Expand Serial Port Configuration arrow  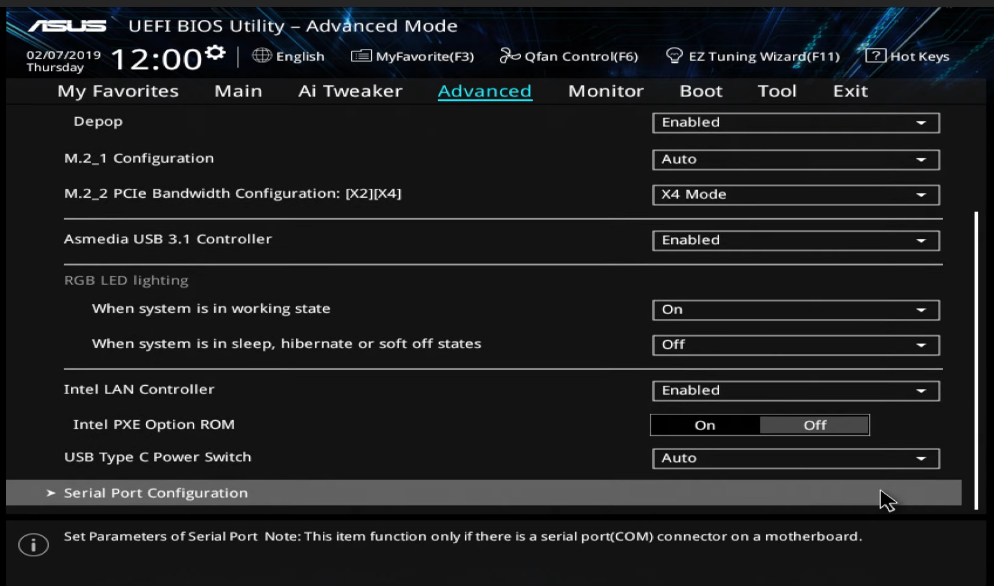tap(51, 493)
